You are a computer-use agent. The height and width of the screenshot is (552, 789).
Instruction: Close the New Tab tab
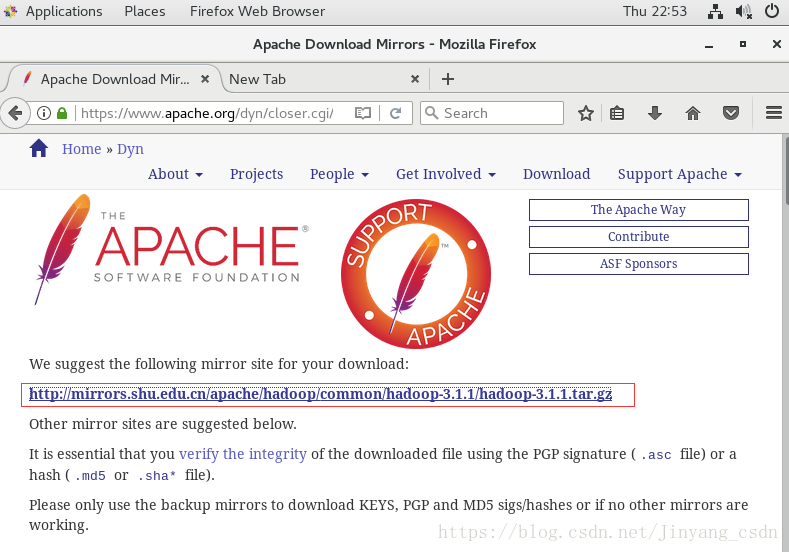coord(415,79)
